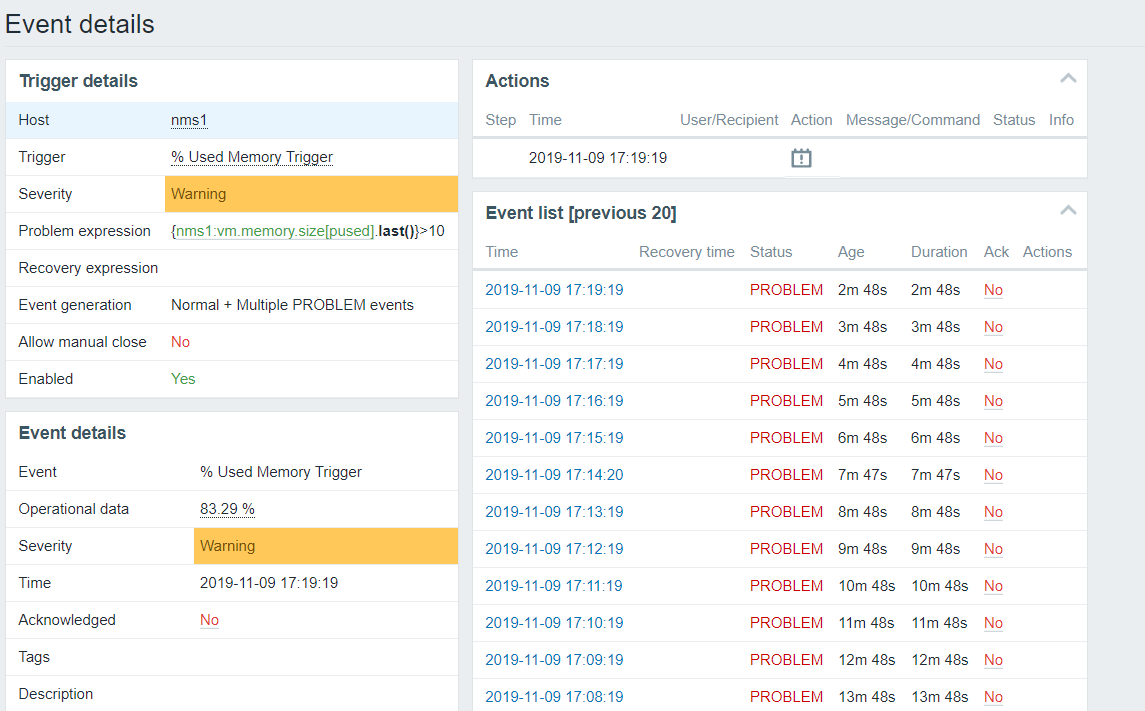Viewport: 1145px width, 711px height.
Task: Open the % Used Memory Trigger link
Action: pos(252,157)
